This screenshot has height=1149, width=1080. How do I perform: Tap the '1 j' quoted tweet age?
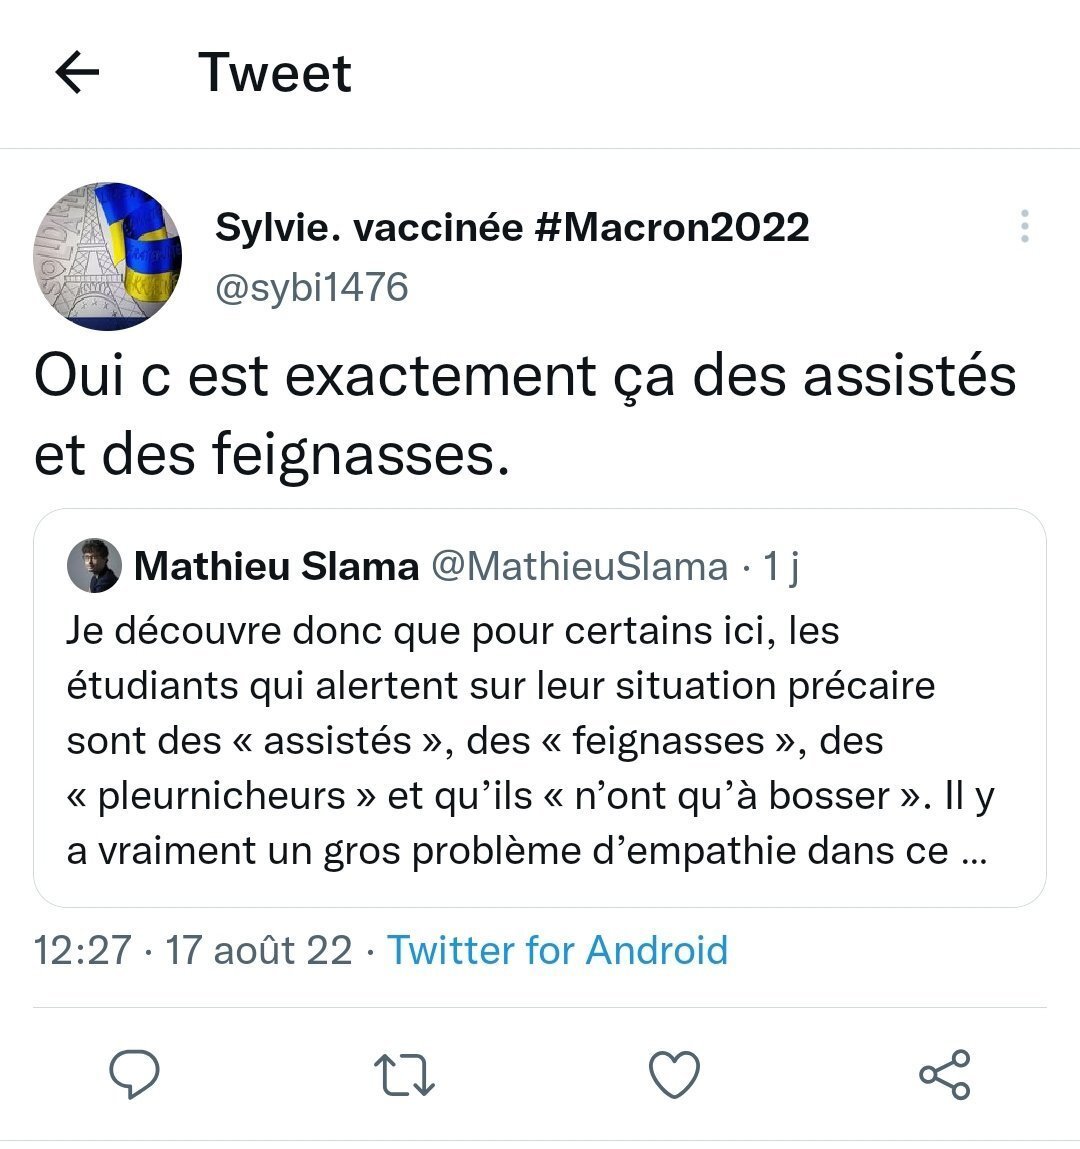(781, 566)
